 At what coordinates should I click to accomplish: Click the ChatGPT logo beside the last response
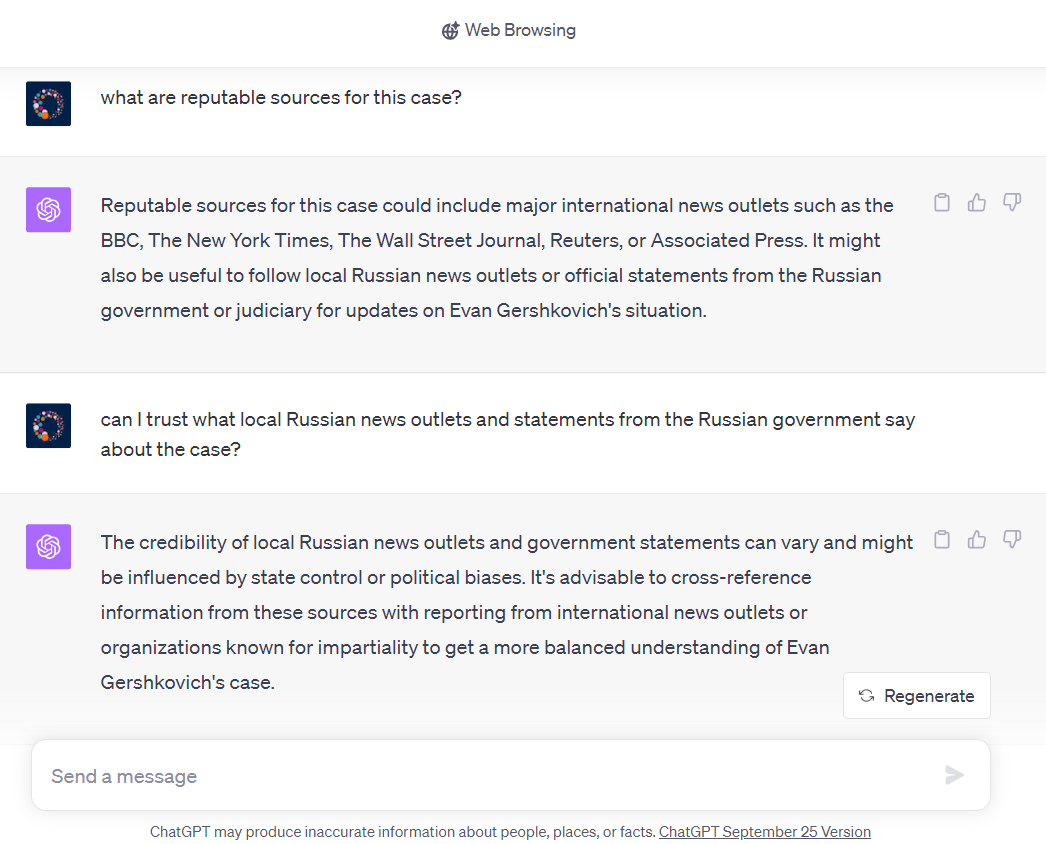point(48,546)
